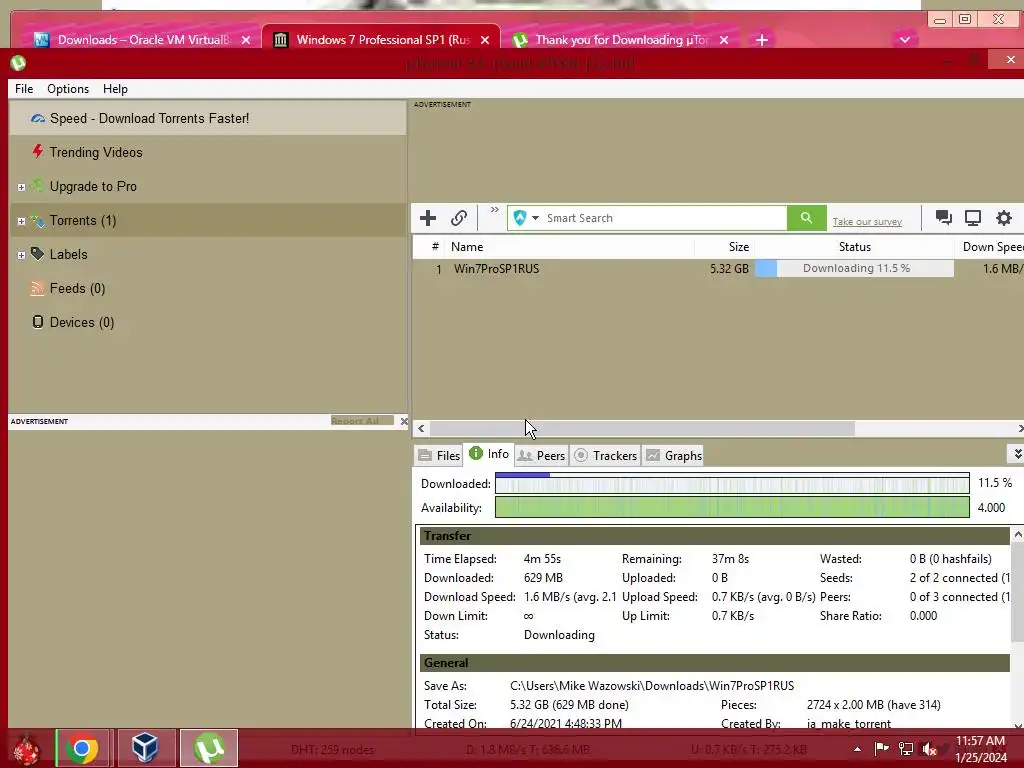Click the Downloaded pieces bar
This screenshot has height=768, width=1024.
tap(732, 483)
